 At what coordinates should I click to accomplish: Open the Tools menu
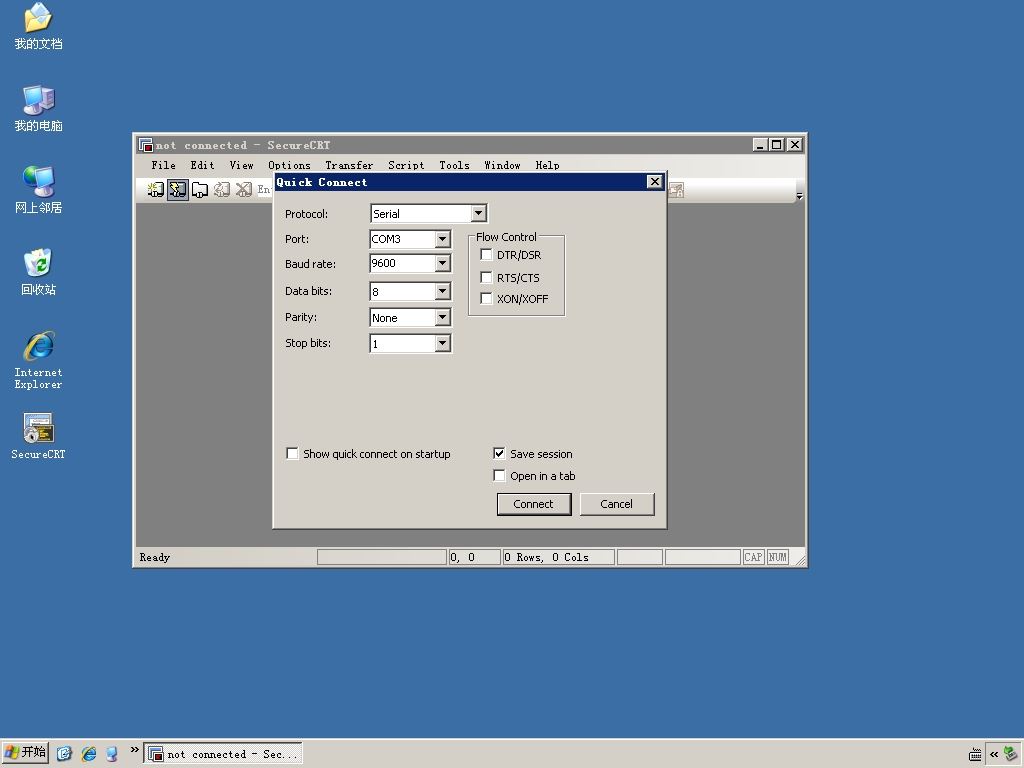[454, 165]
